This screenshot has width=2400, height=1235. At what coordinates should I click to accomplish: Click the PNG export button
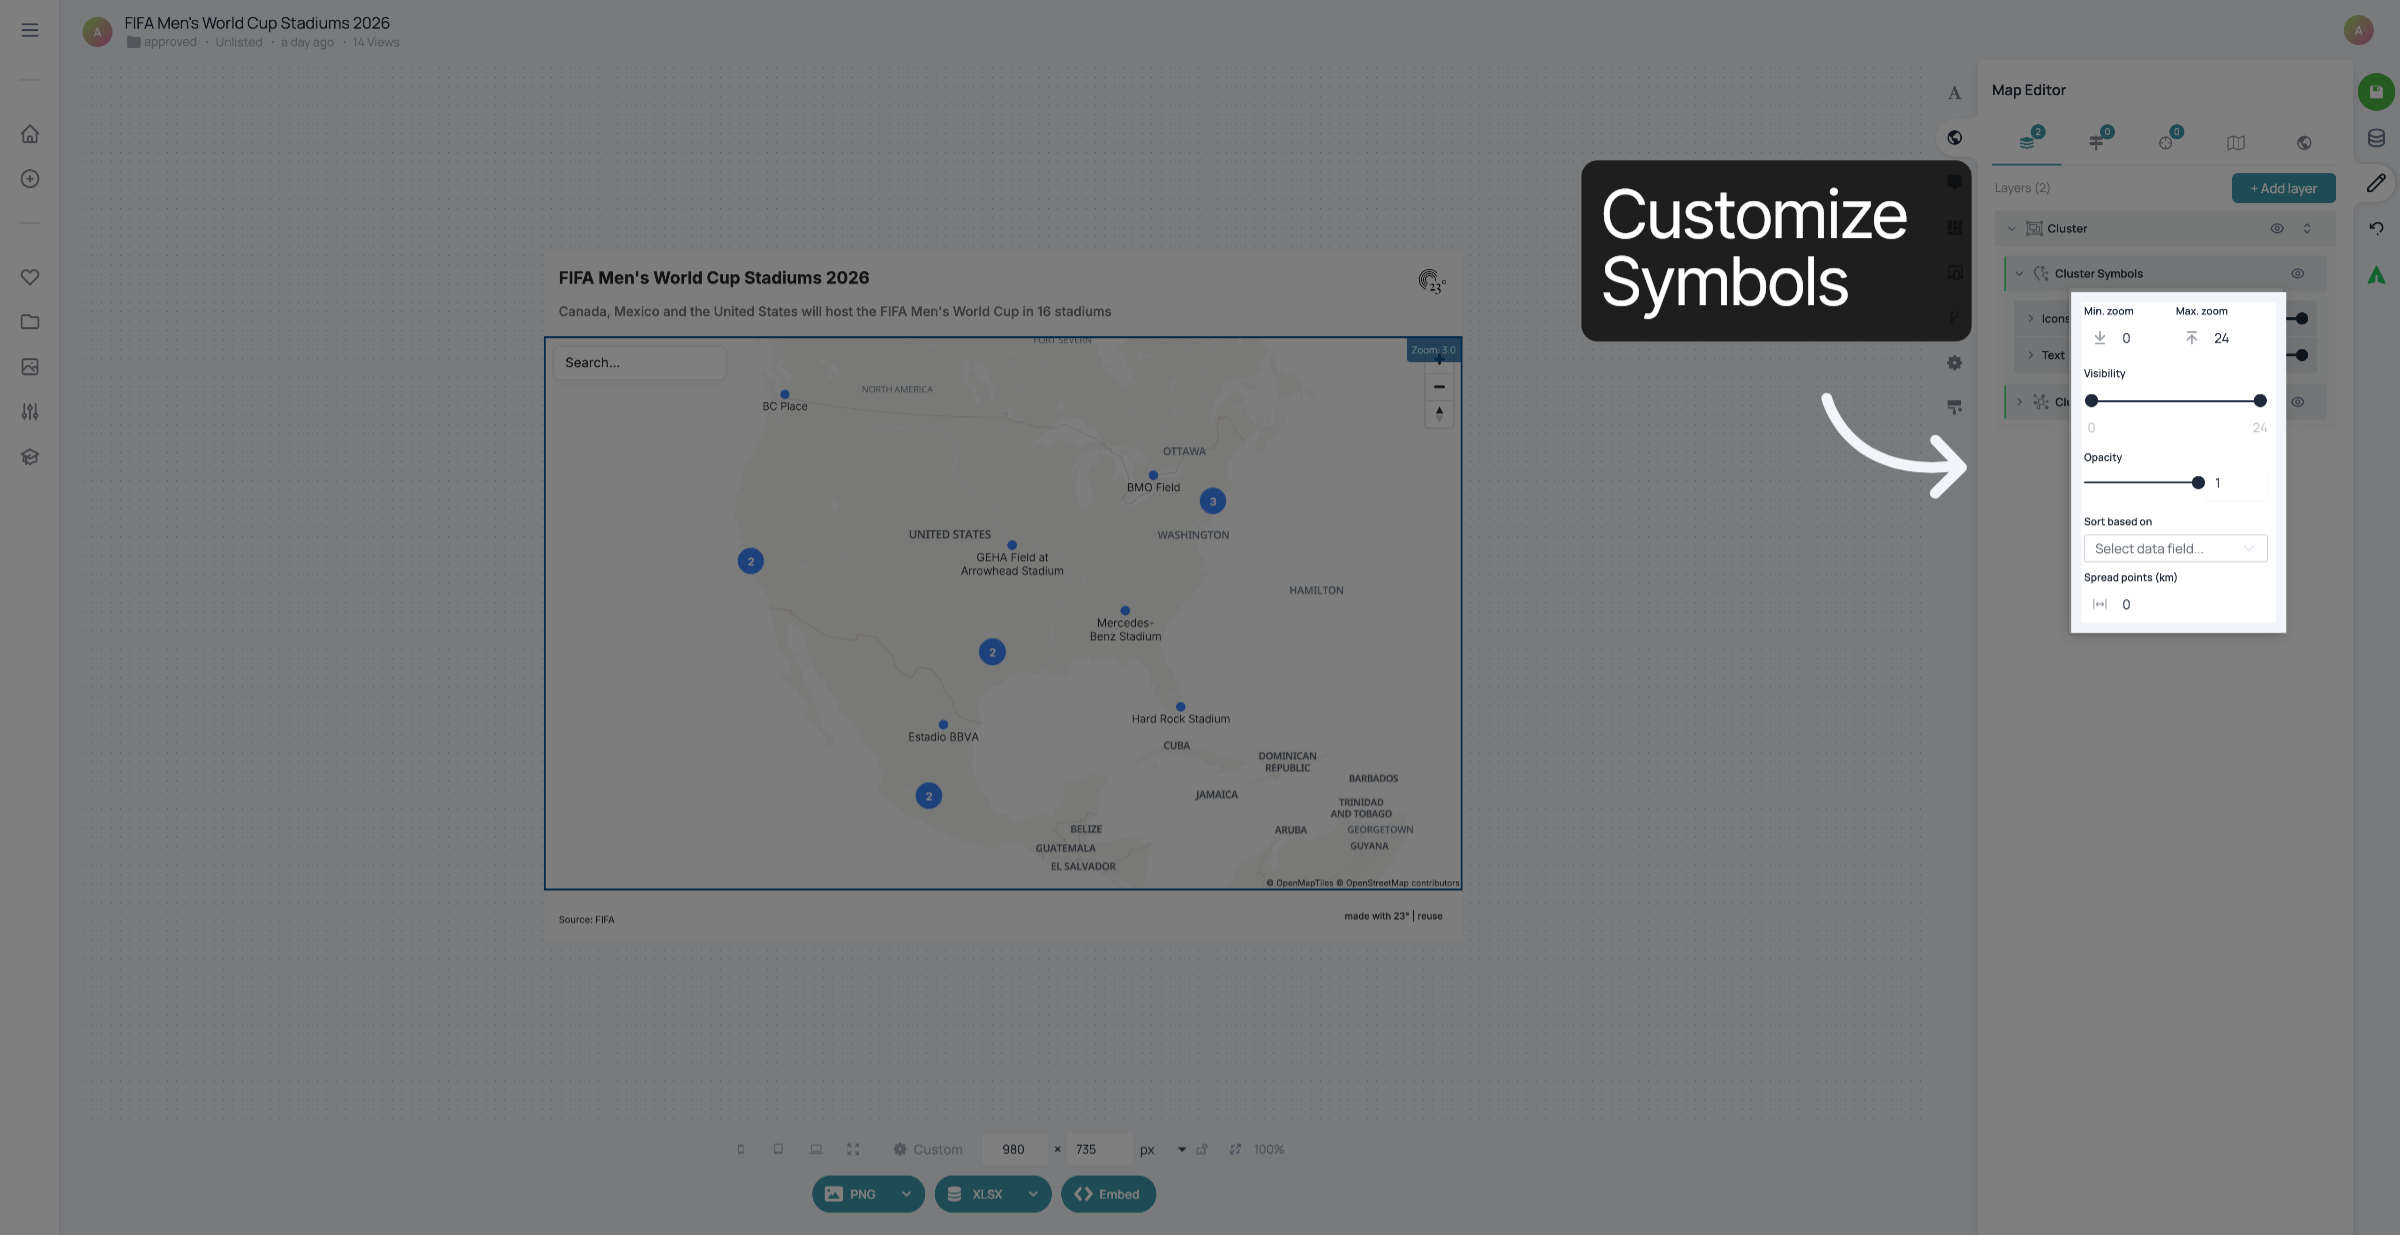(x=852, y=1194)
